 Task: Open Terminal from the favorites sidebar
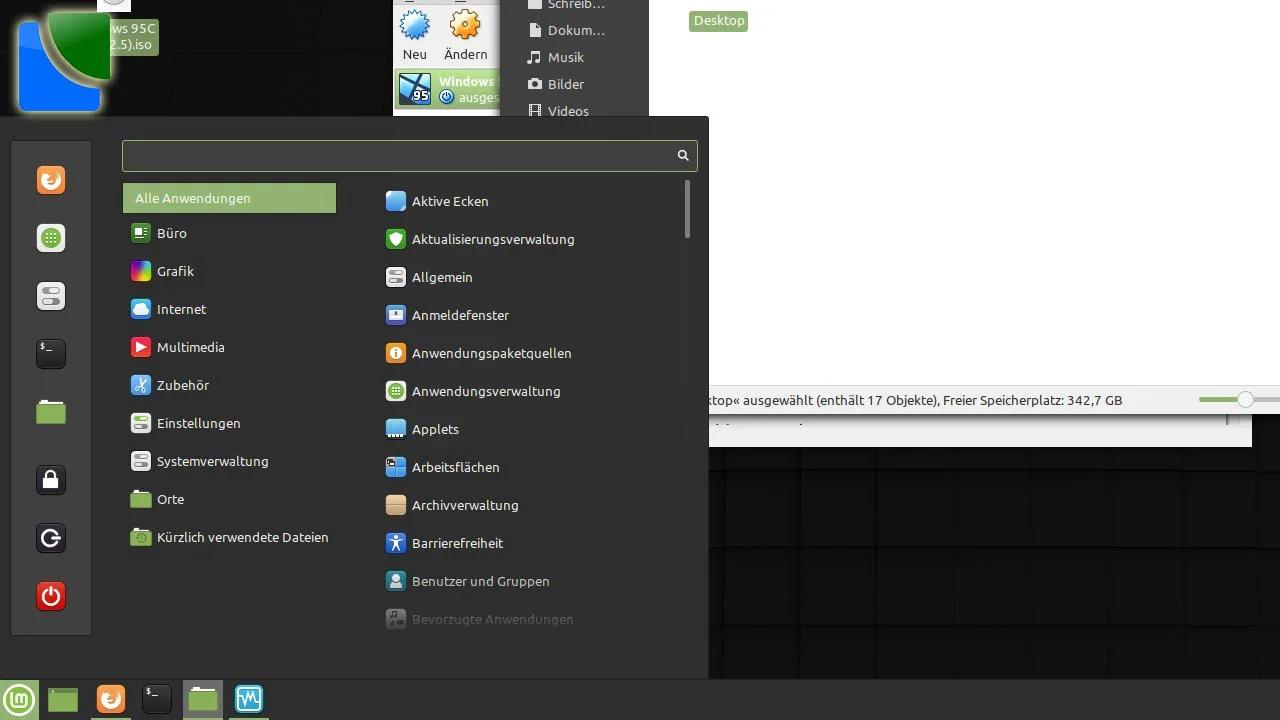coord(51,353)
